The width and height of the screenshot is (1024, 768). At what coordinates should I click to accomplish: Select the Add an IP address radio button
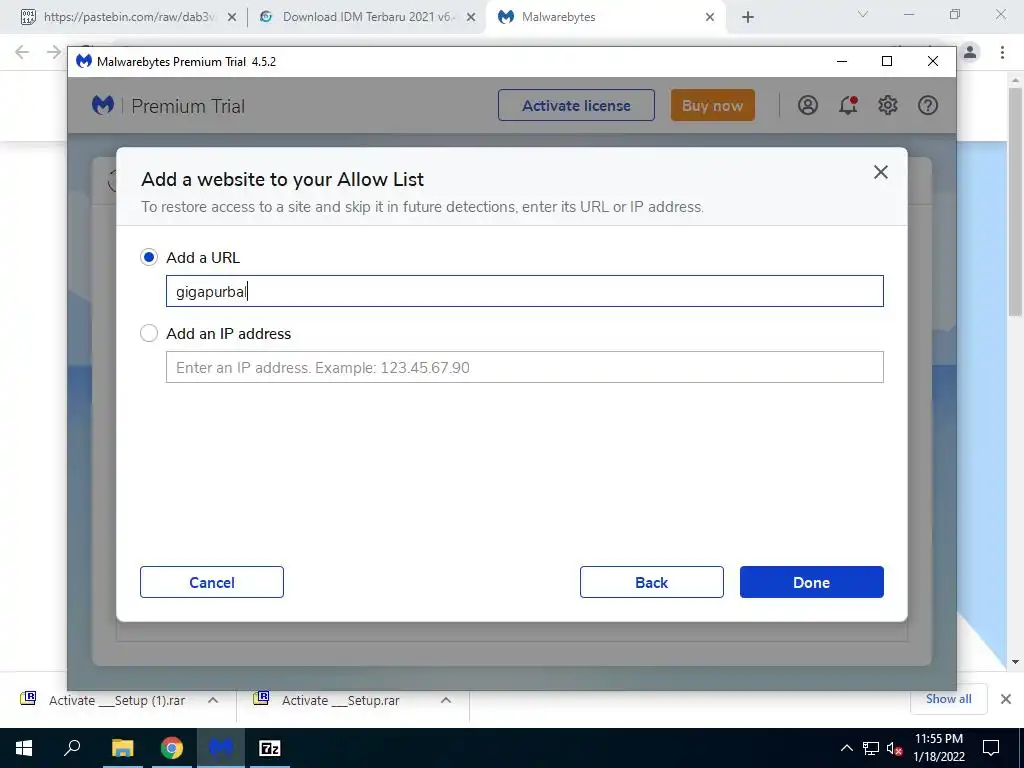click(149, 333)
